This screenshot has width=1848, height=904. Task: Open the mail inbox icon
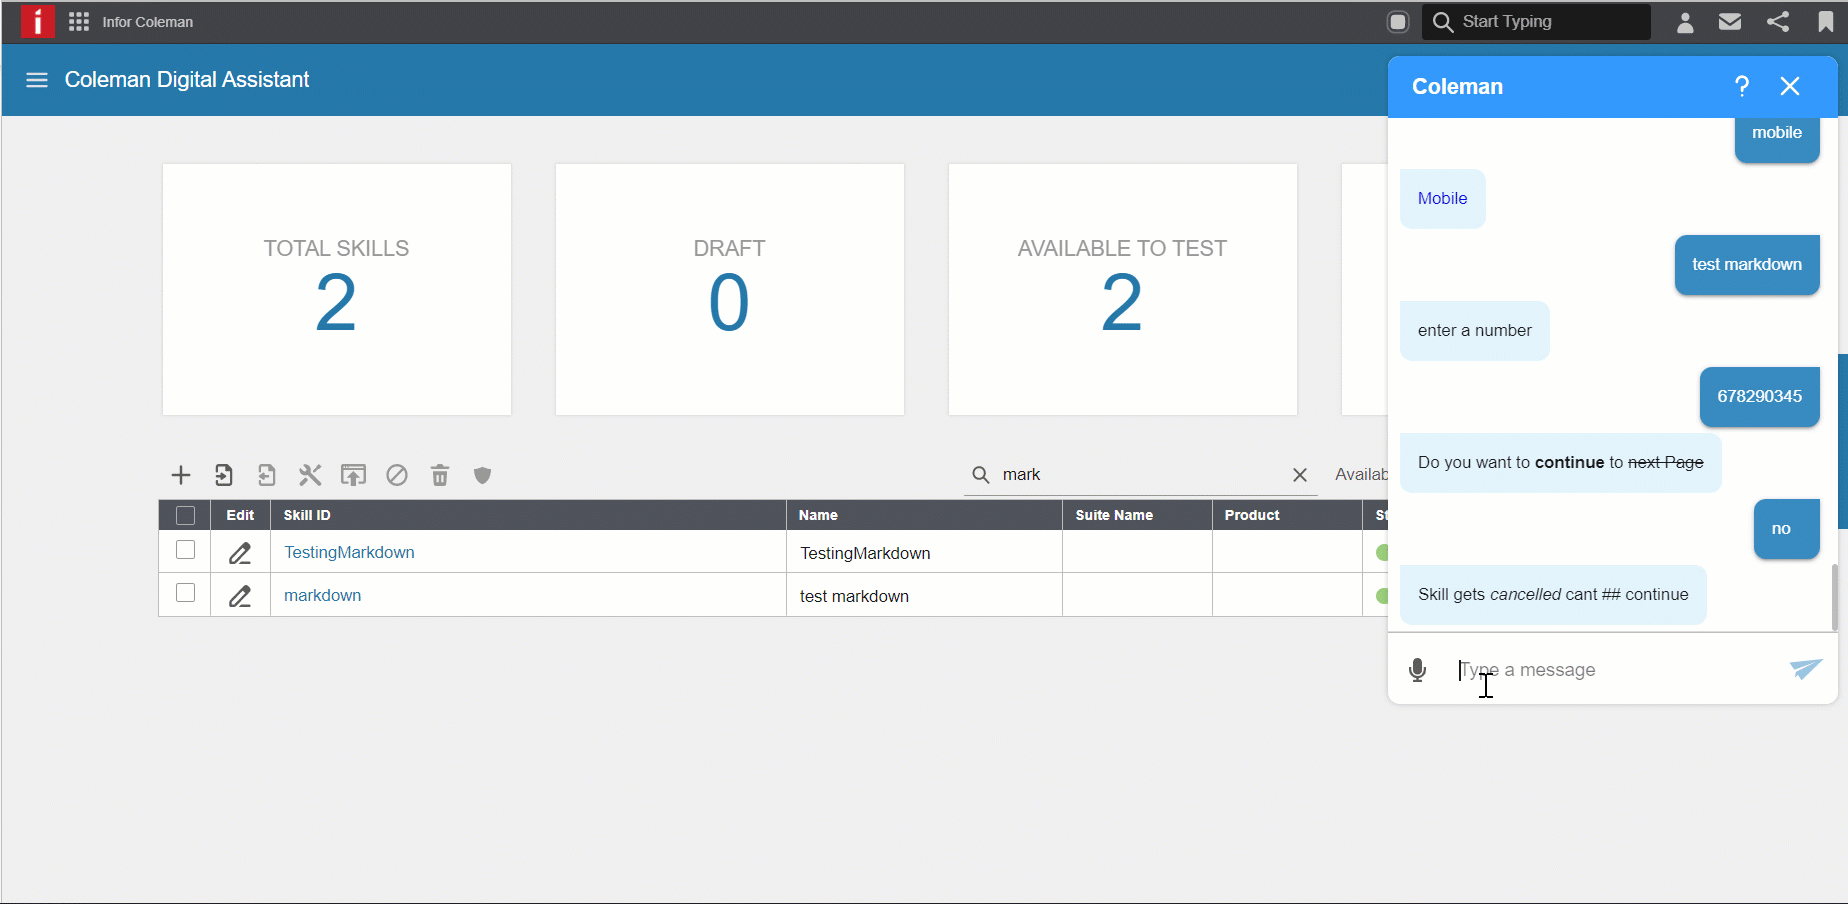click(1730, 22)
